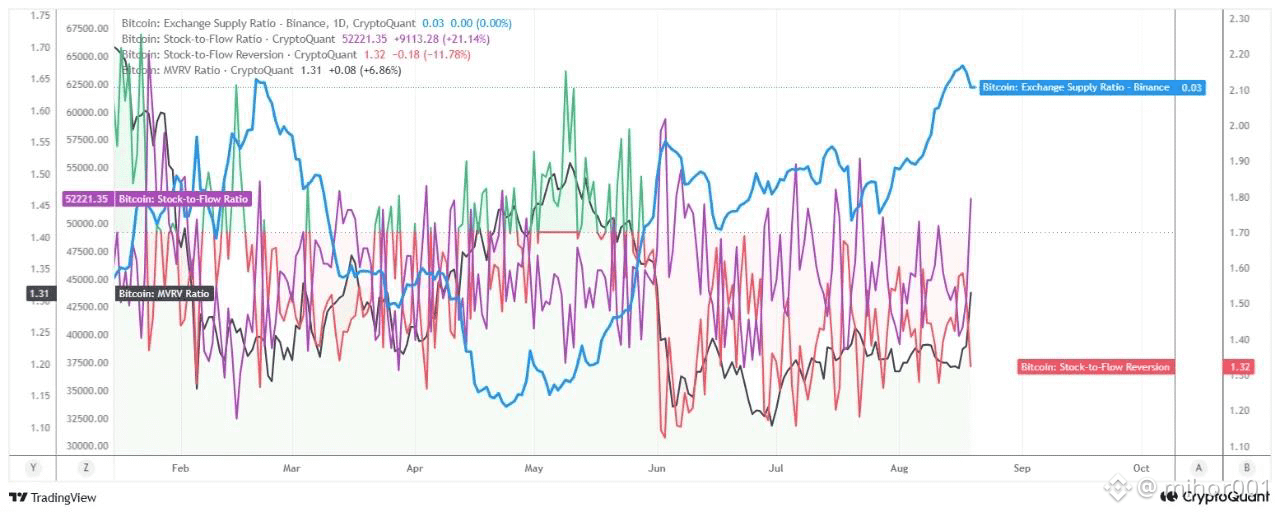Image resolution: width=1280 pixels, height=513 pixels.
Task: Click the Feb label on time axis
Action: tap(180, 467)
